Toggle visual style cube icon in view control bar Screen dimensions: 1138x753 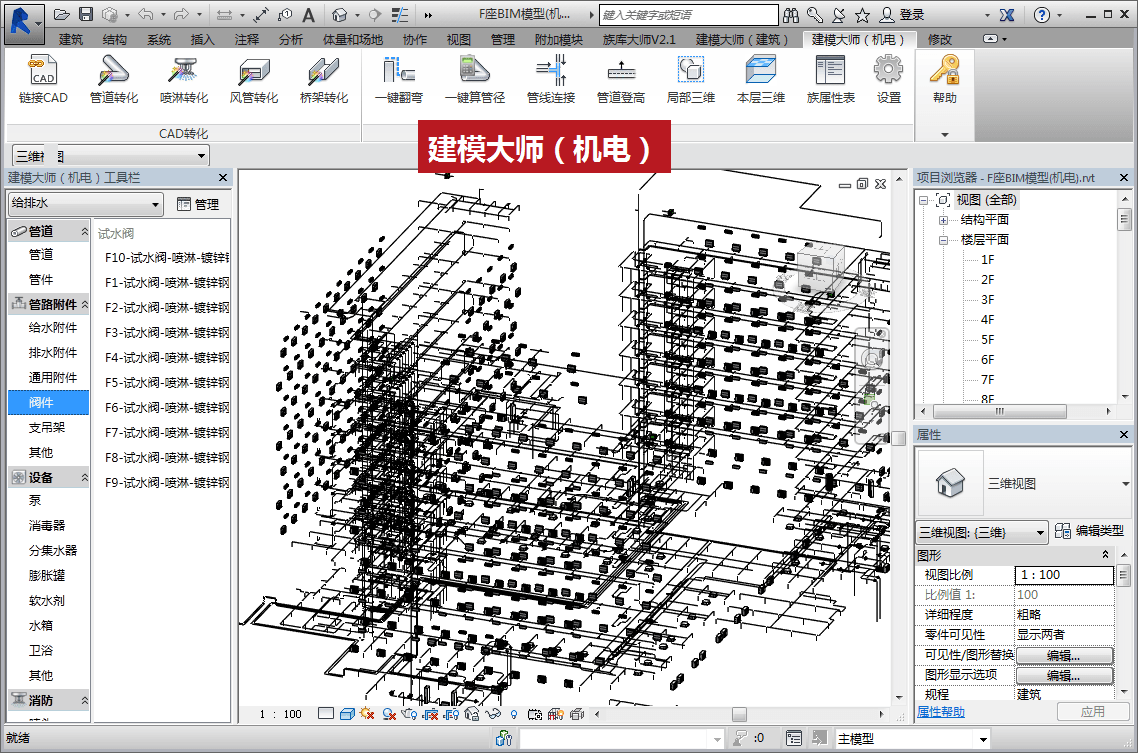pos(347,714)
